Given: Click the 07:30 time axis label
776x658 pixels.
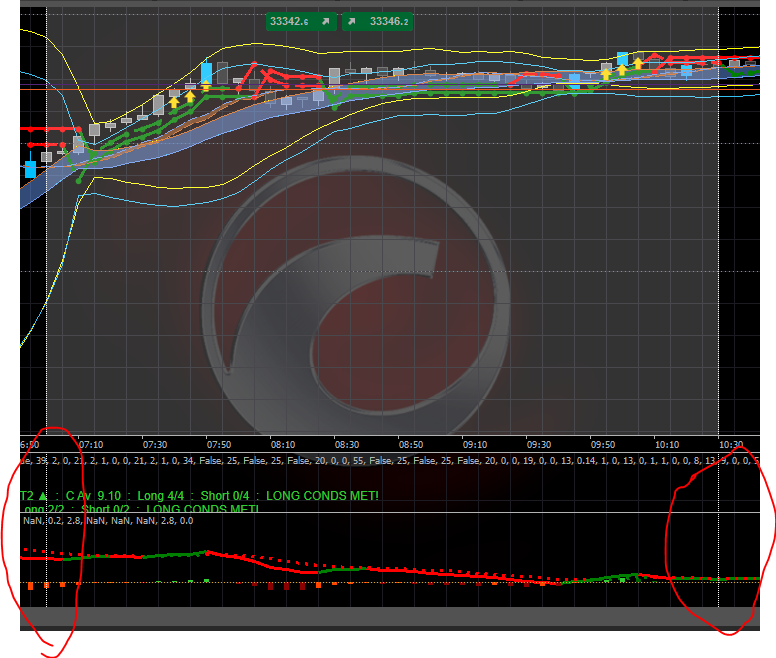Looking at the screenshot, I should point(155,445).
